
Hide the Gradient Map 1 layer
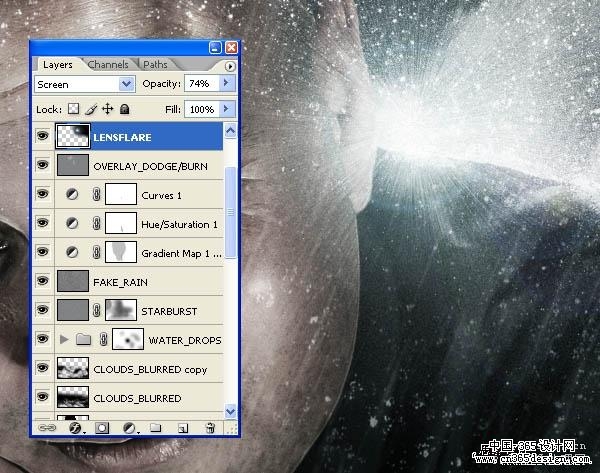[x=42, y=251]
